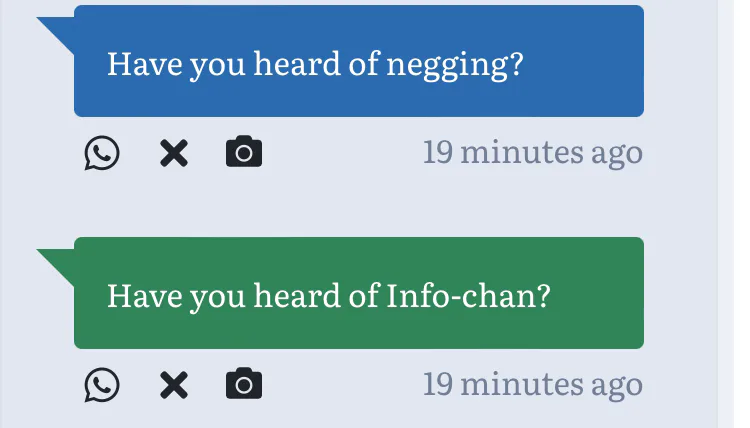Click the timestamp under the negging message
This screenshot has width=750, height=428.
click(x=532, y=153)
